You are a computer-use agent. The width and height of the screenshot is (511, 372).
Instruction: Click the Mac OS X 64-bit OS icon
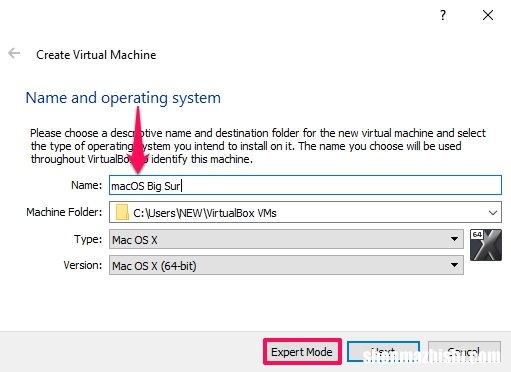[x=486, y=245]
